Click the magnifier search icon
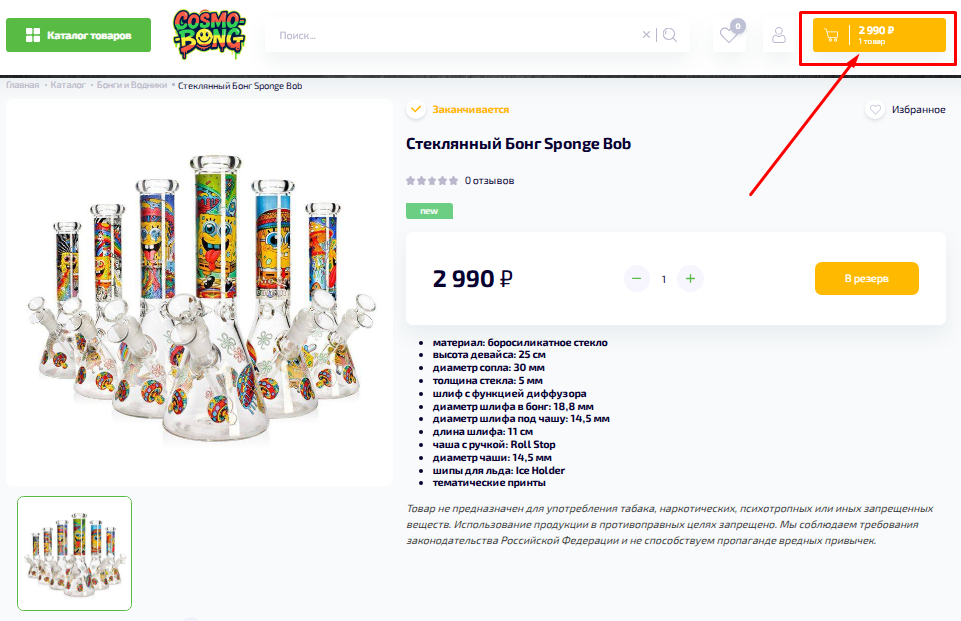Screen dimensions: 961x621 coord(670,35)
